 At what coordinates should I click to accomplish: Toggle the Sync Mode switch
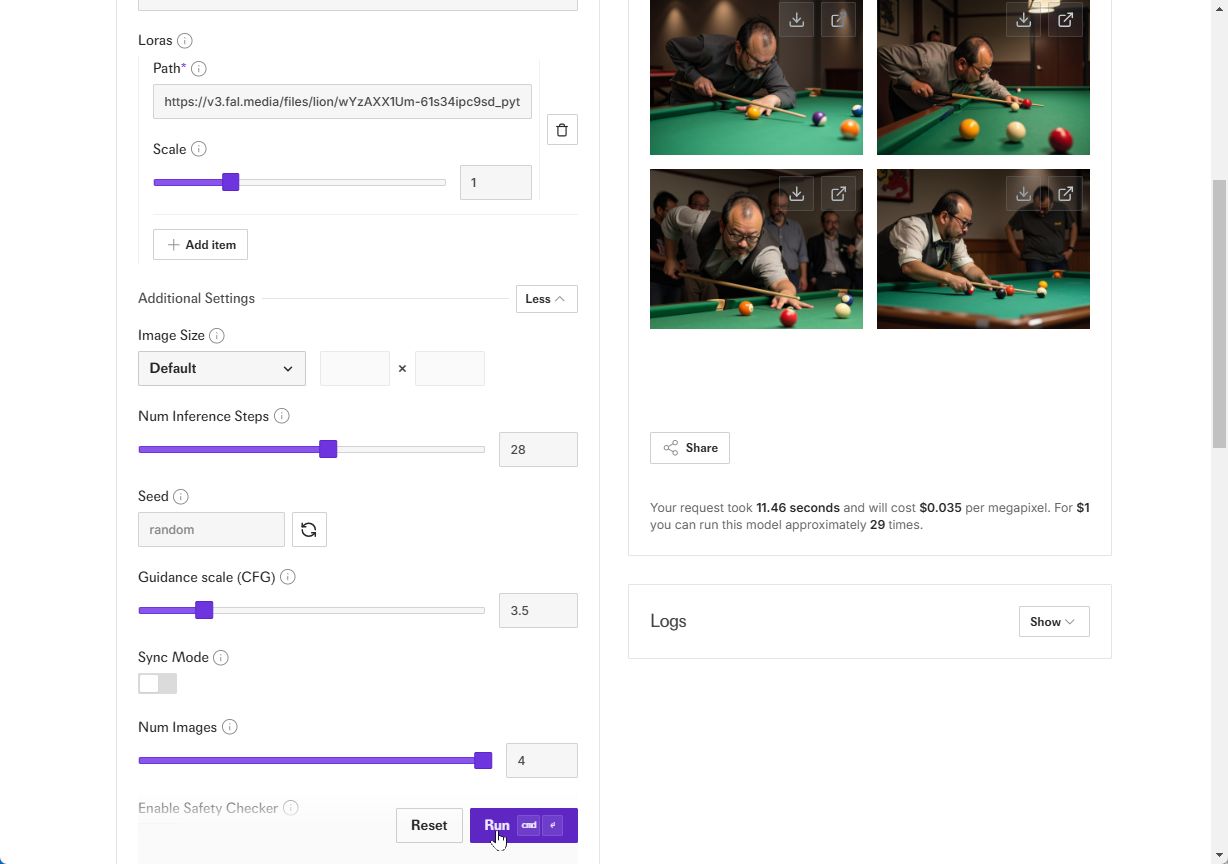pyautogui.click(x=157, y=684)
